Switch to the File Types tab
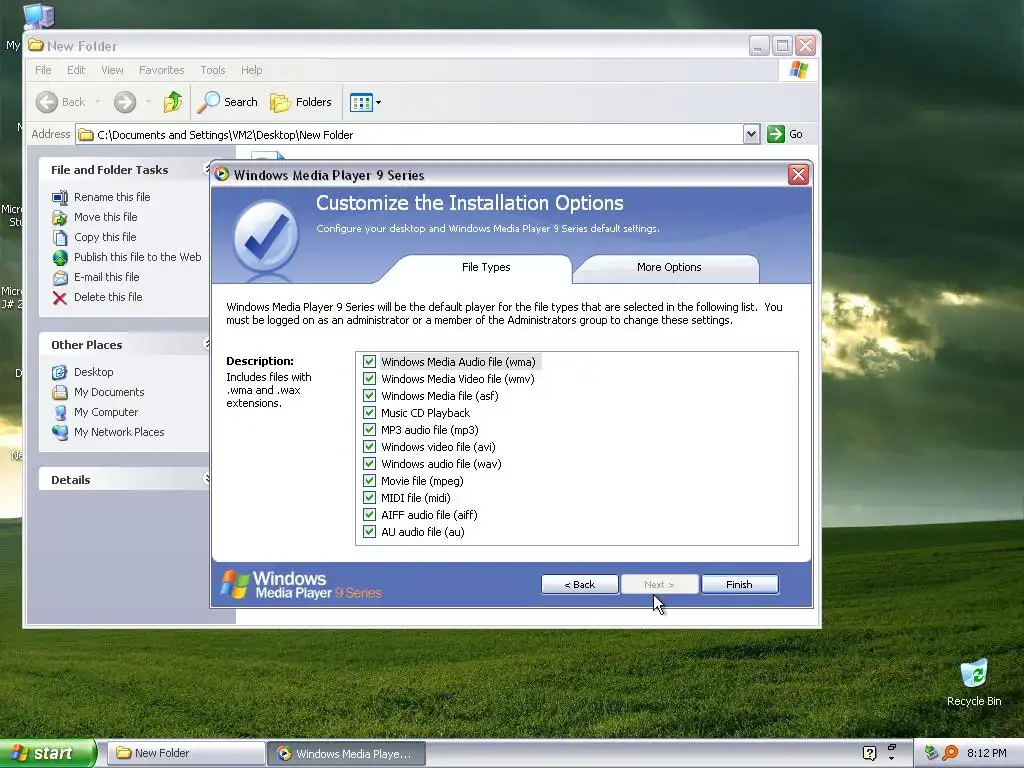The image size is (1024, 768). point(486,267)
